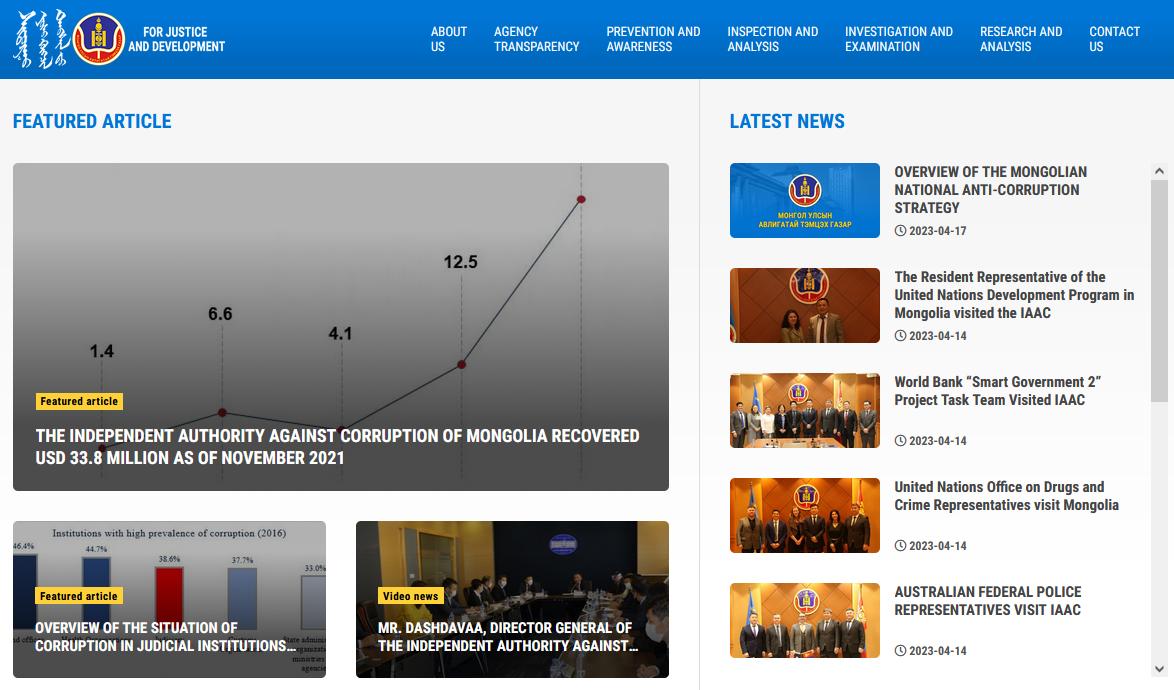Click the clock icon under Australian Federal Police news
Image resolution: width=1174 pixels, height=690 pixels.
point(900,650)
